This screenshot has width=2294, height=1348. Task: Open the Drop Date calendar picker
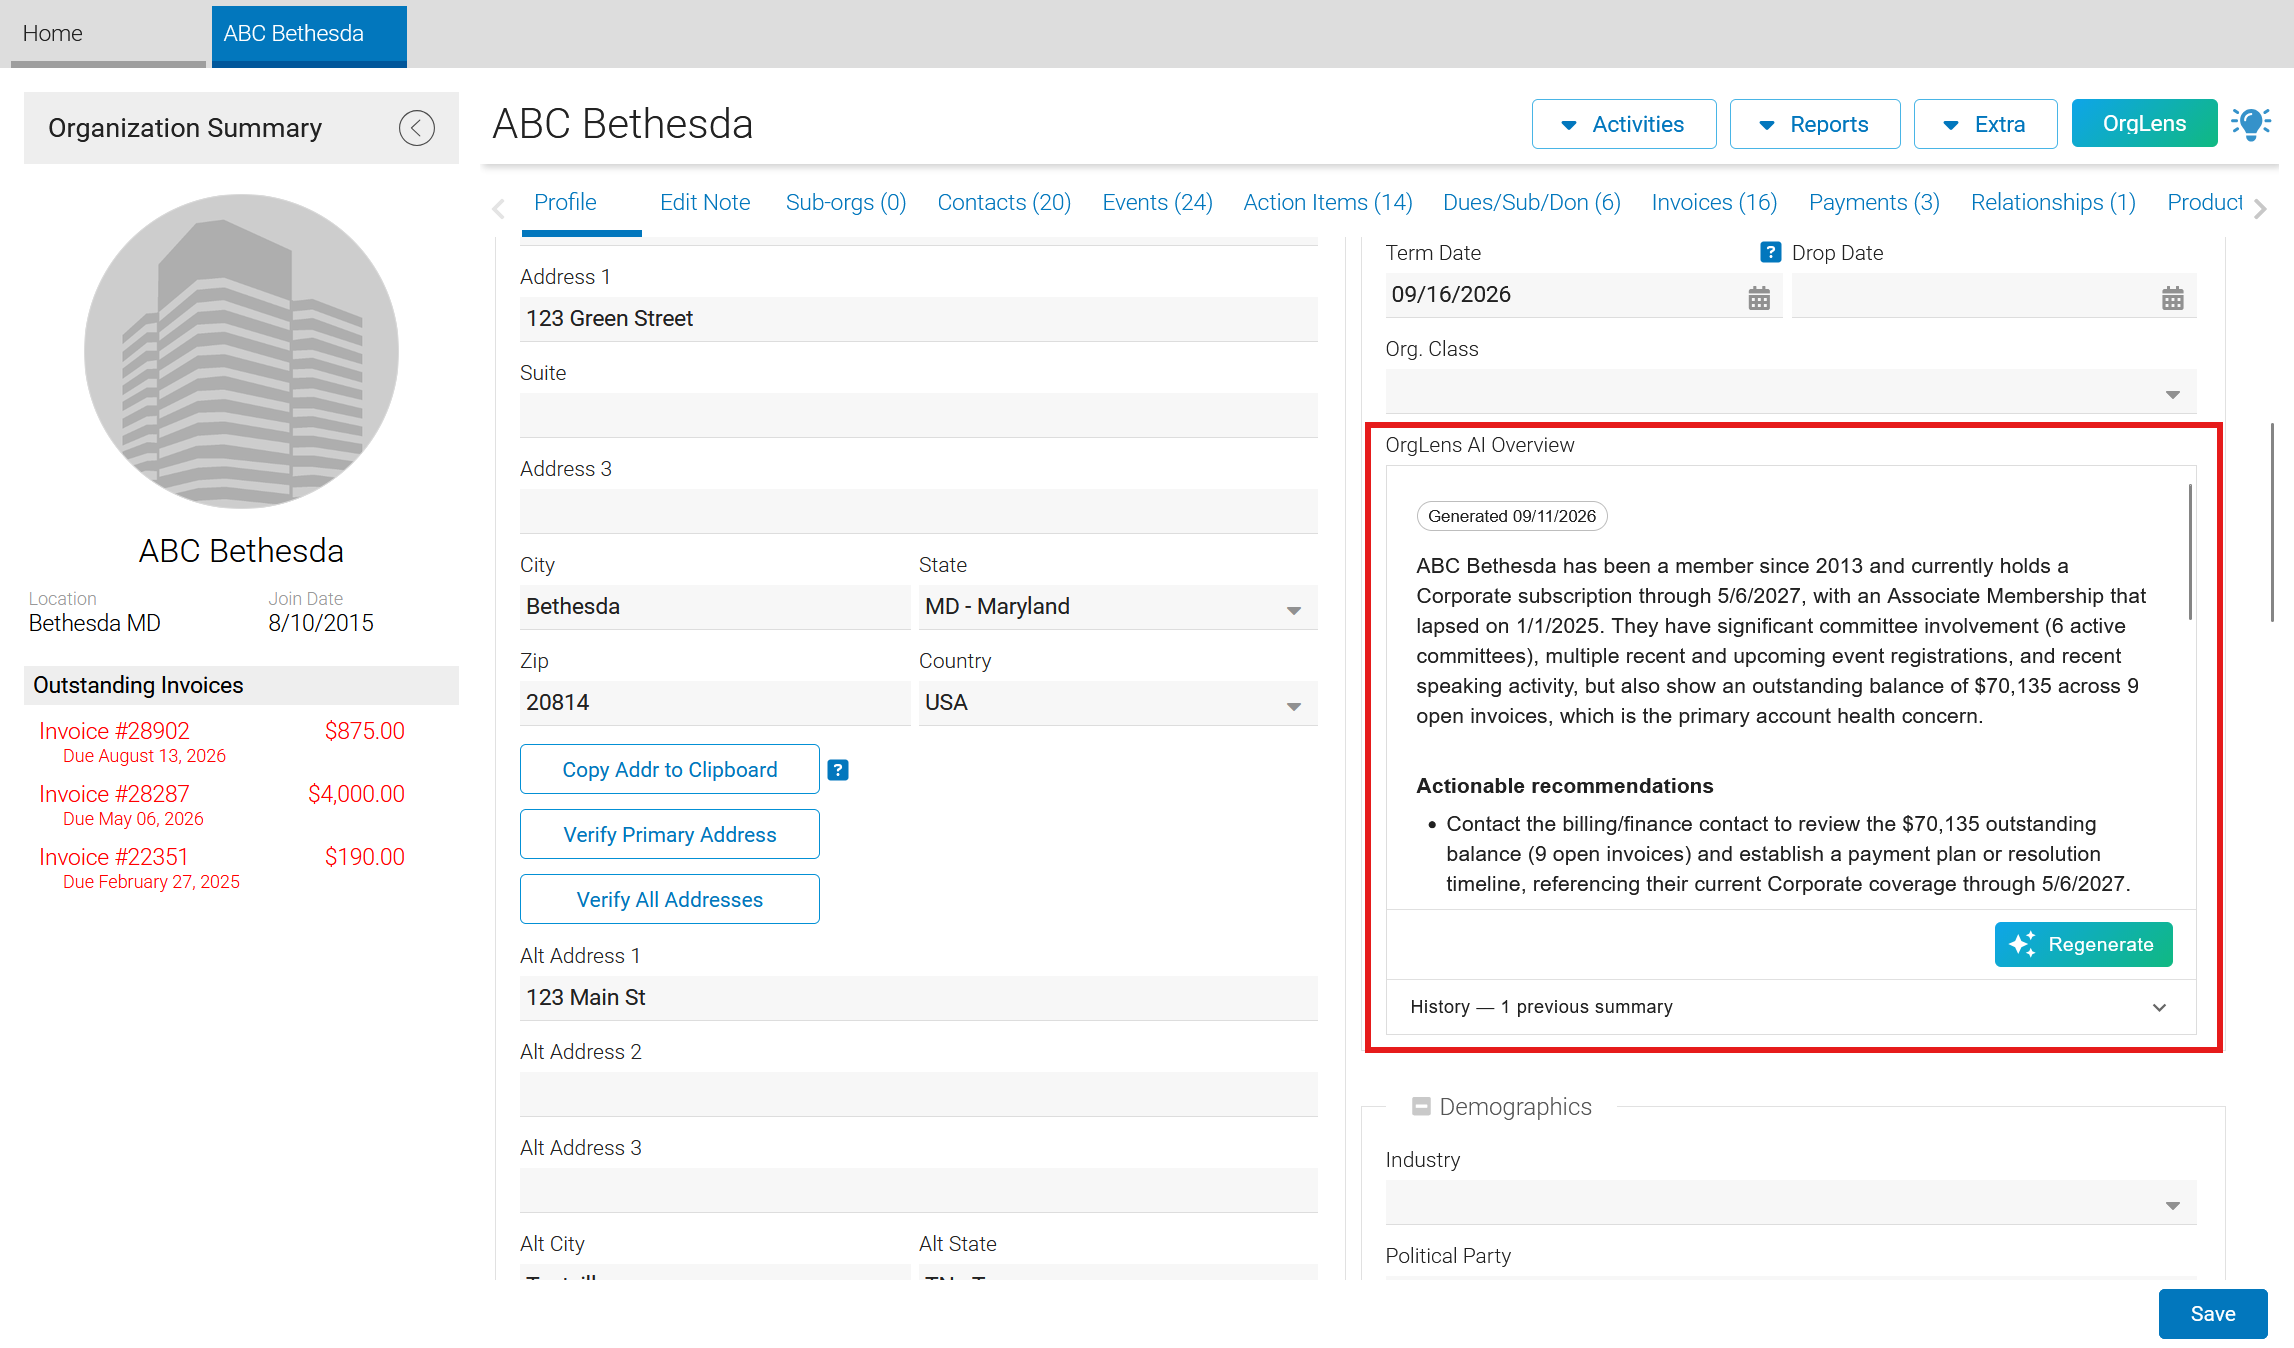pyautogui.click(x=2172, y=297)
